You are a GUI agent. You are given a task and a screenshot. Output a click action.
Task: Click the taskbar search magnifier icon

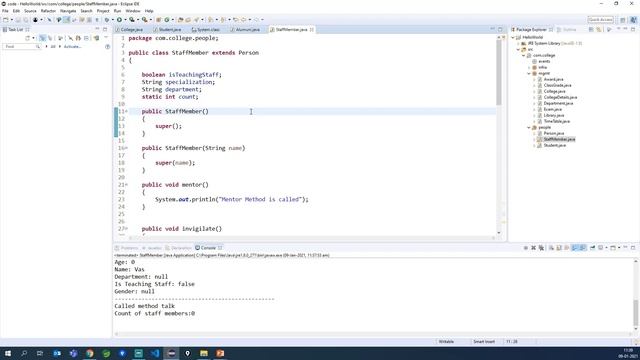[24, 353]
